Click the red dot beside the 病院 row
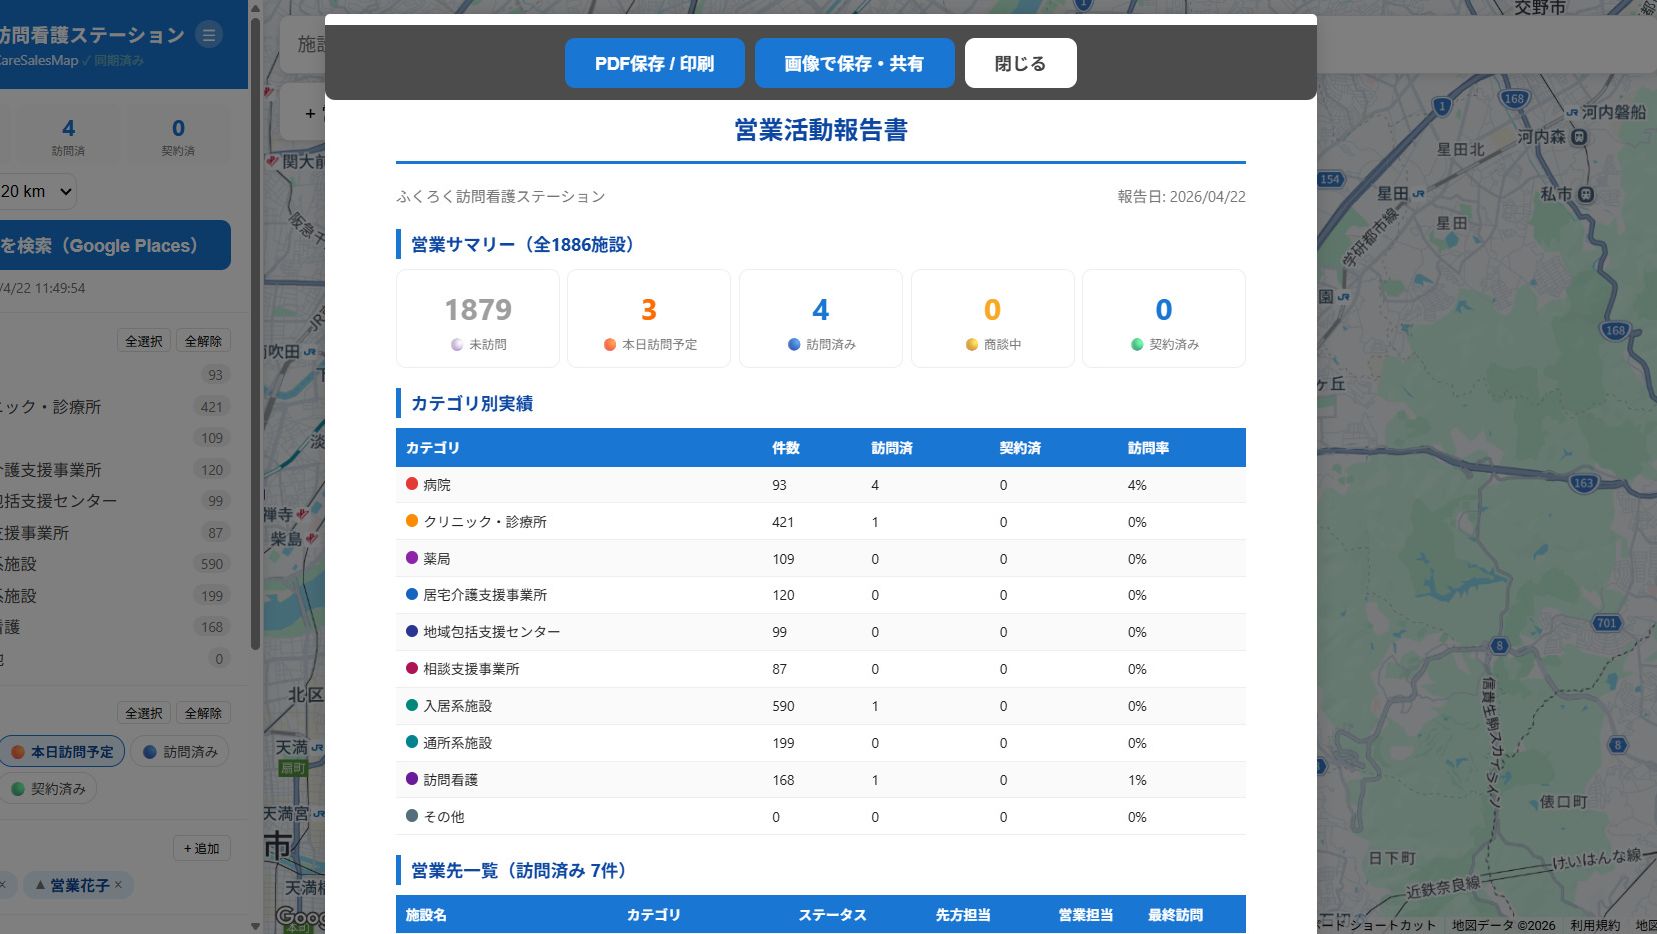Image resolution: width=1657 pixels, height=934 pixels. 410,484
